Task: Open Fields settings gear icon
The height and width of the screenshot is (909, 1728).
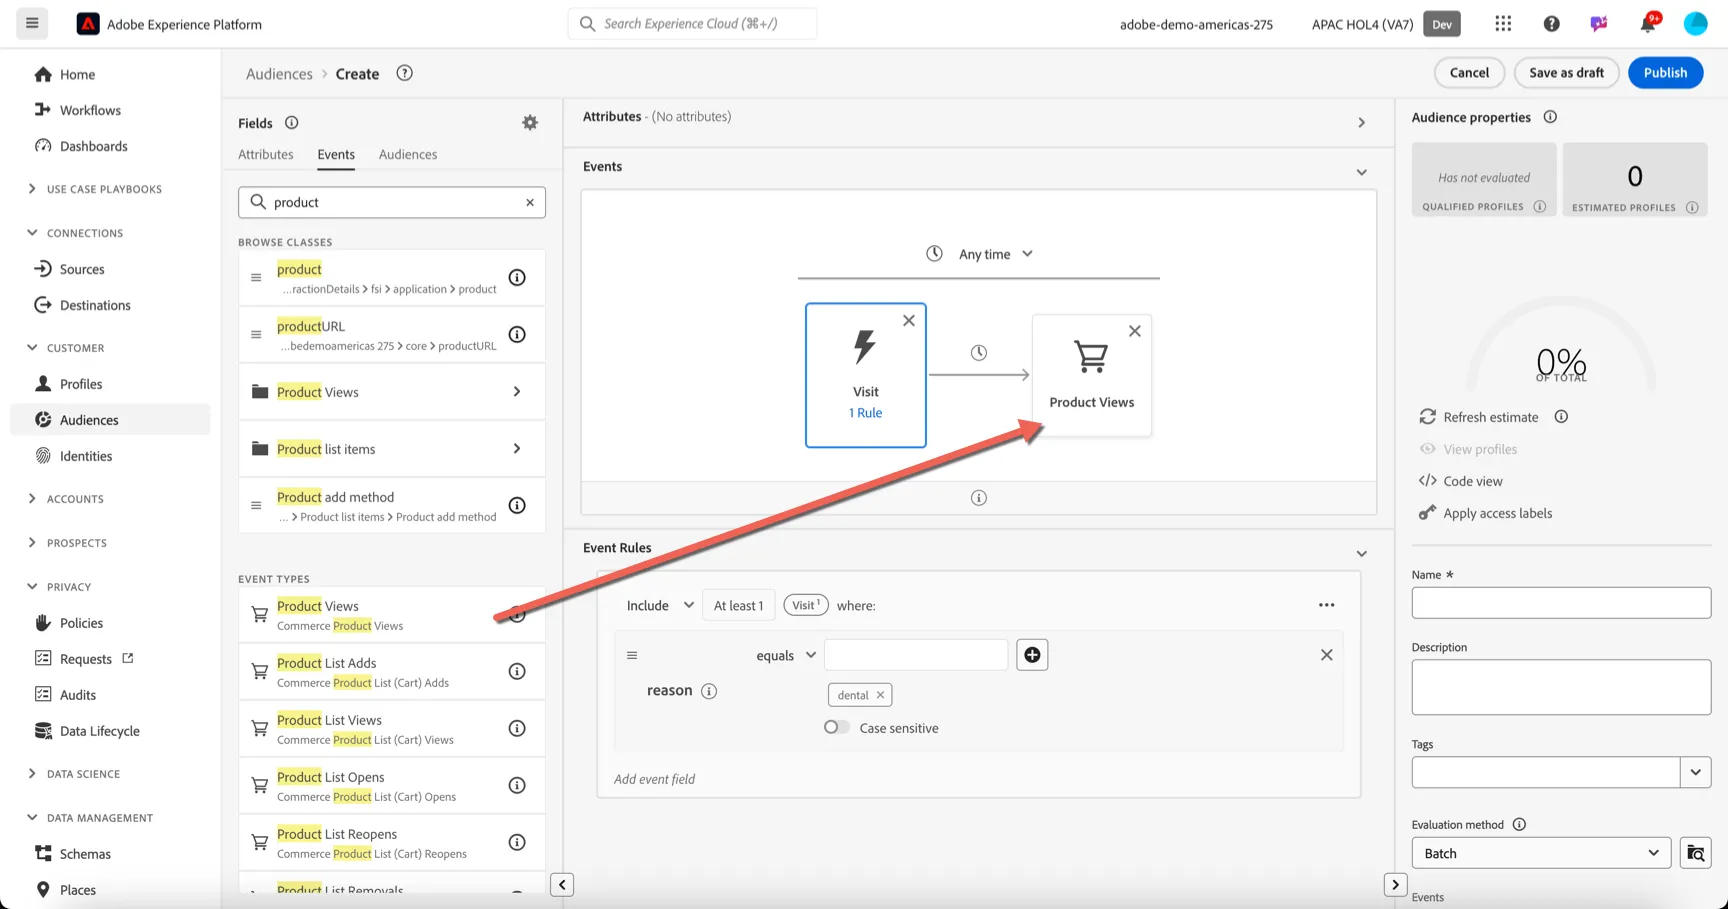Action: coord(530,123)
